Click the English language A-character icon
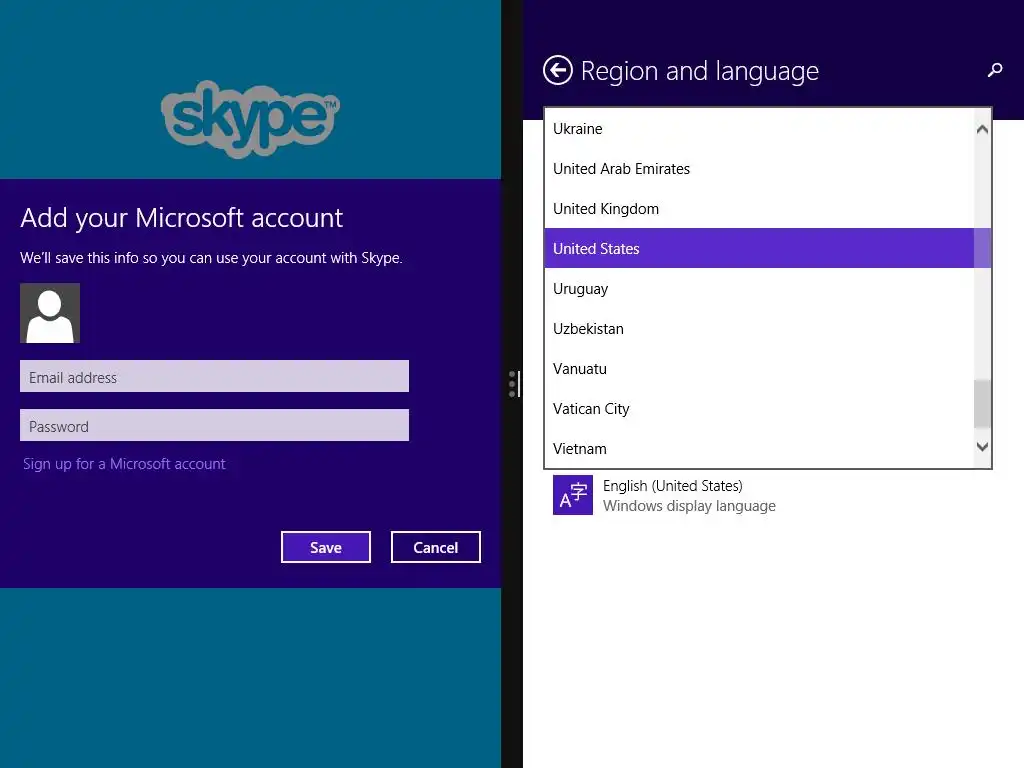 tap(573, 495)
